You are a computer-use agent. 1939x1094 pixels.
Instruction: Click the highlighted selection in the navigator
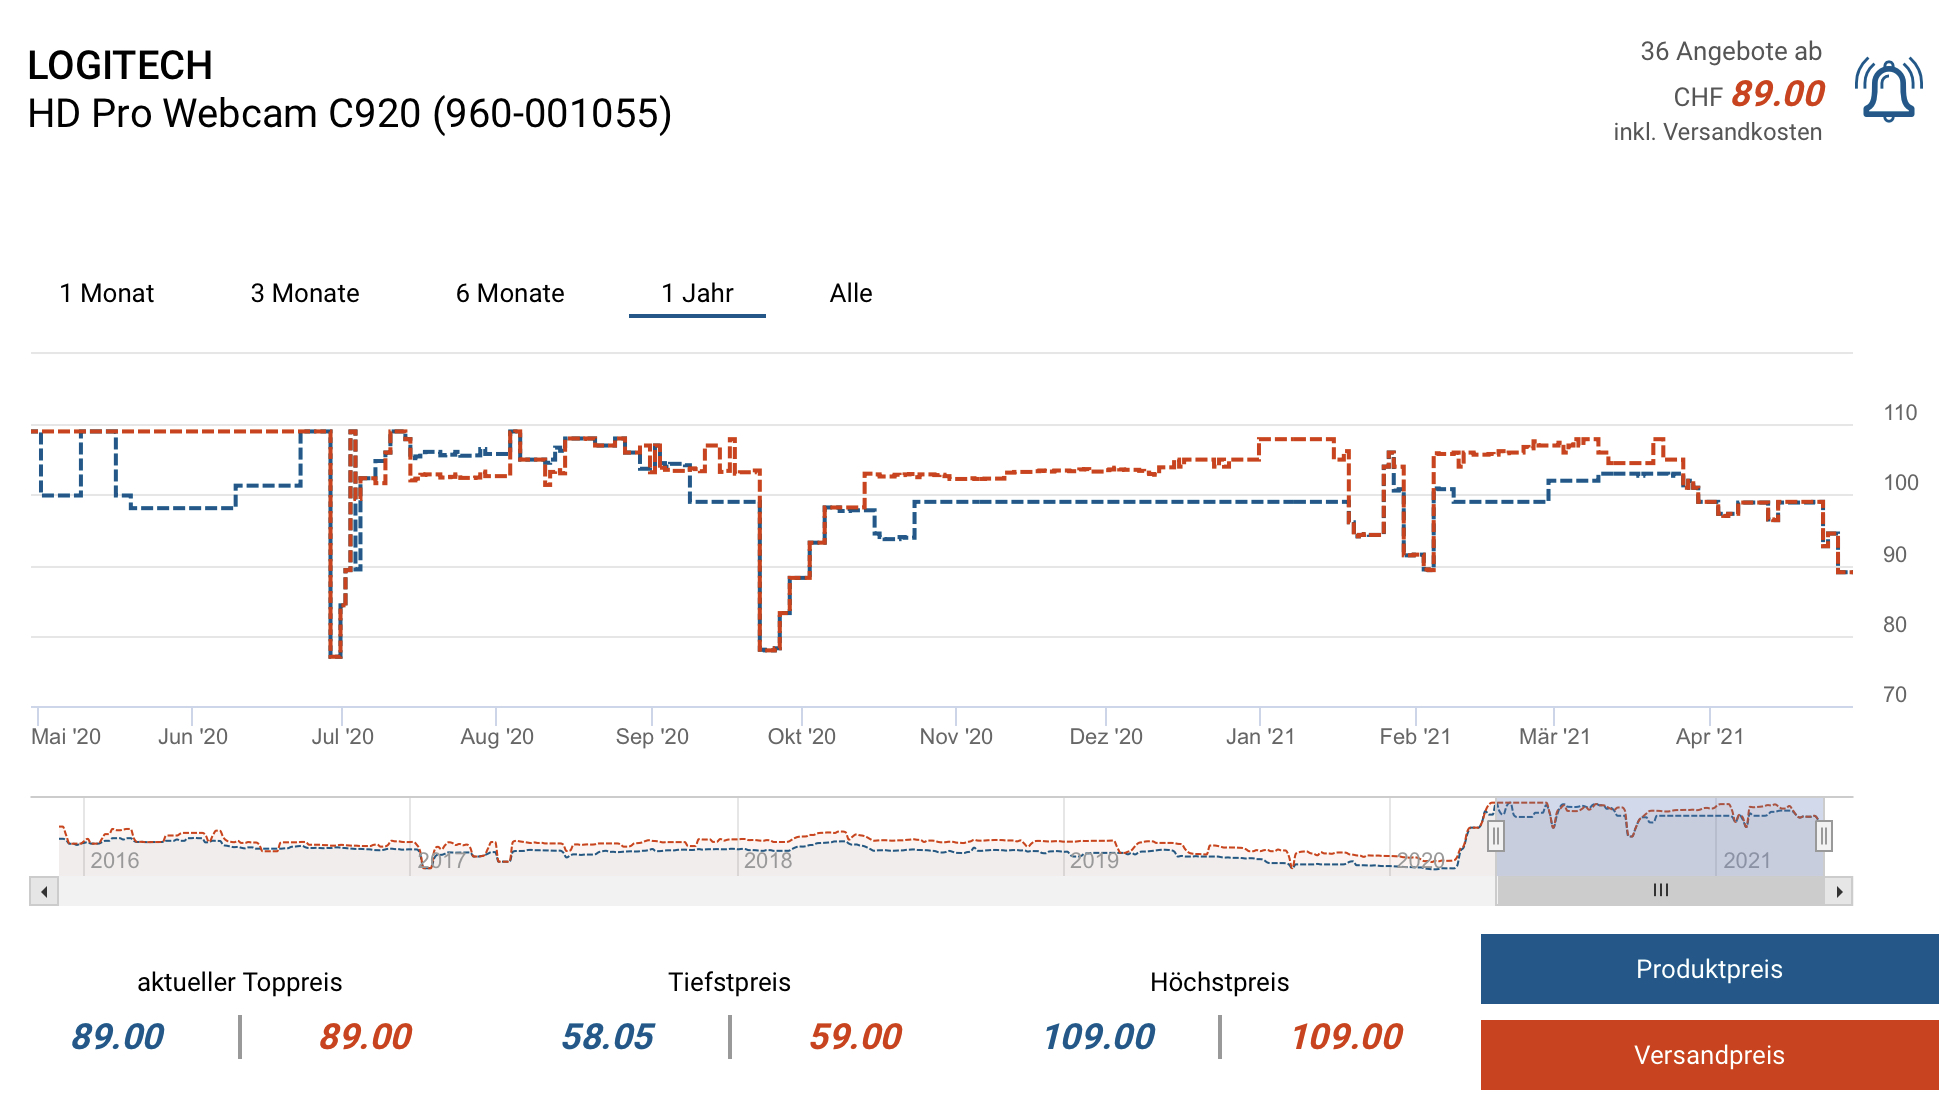1660,838
